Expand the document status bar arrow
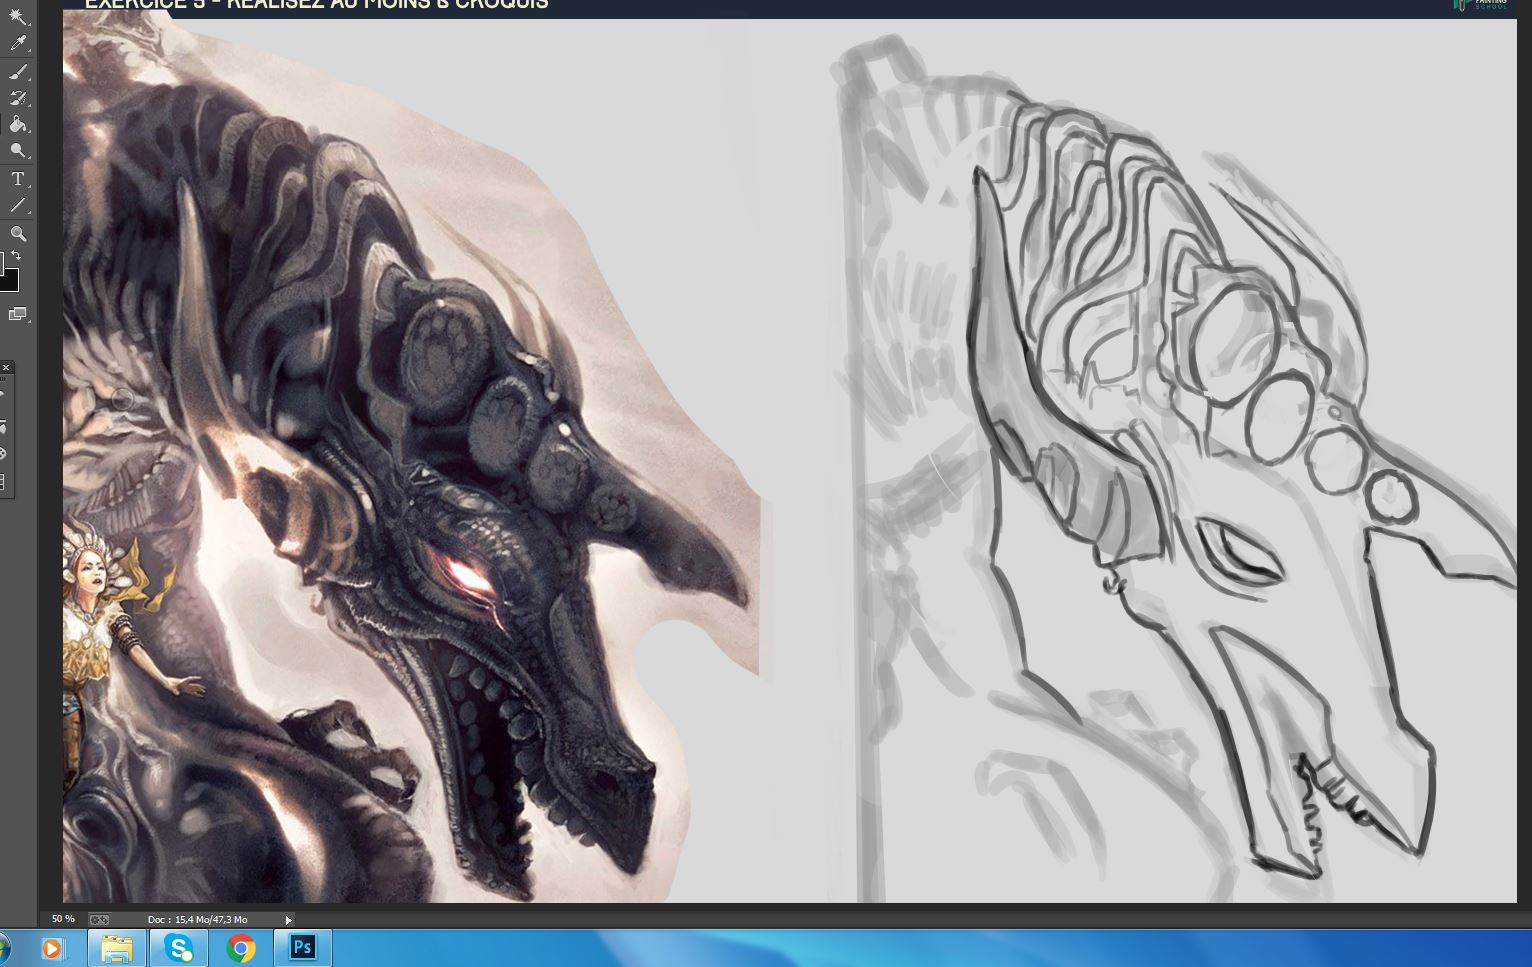The height and width of the screenshot is (967, 1532). pos(288,920)
